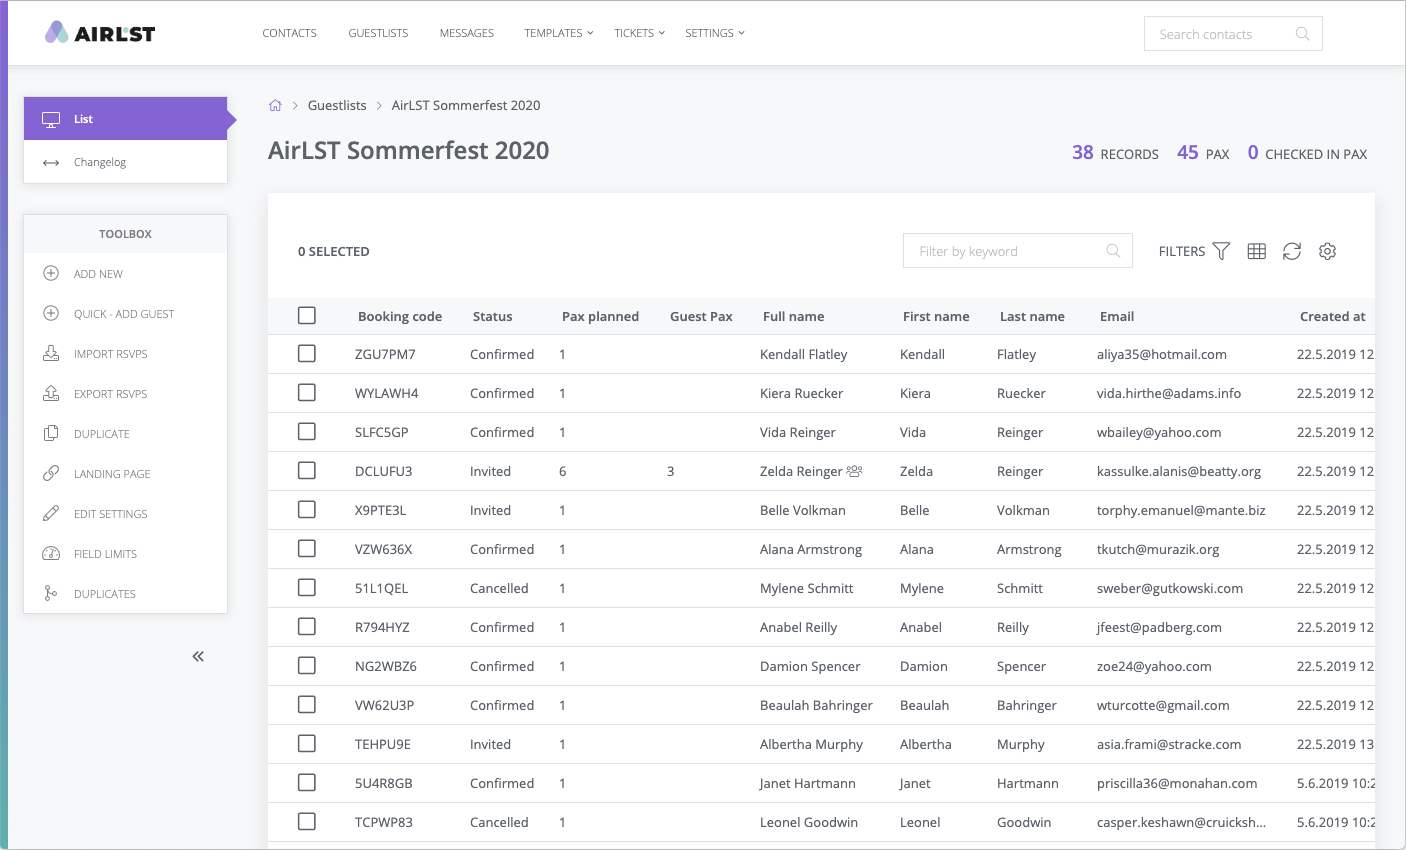Click the List monitor icon

click(51, 119)
